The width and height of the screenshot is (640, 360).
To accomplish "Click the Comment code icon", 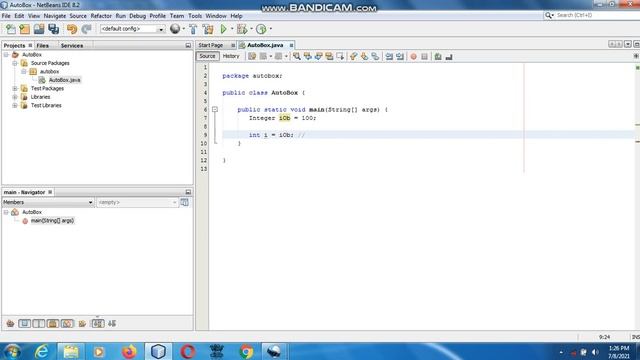I will (438, 56).
